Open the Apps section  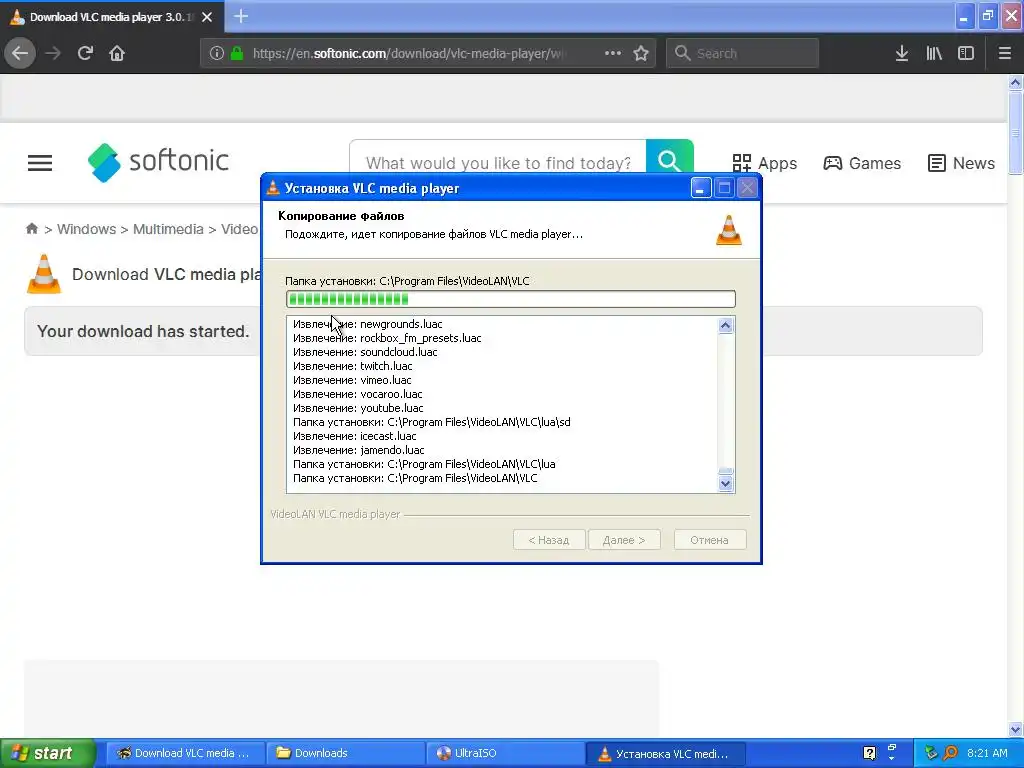pyautogui.click(x=764, y=163)
